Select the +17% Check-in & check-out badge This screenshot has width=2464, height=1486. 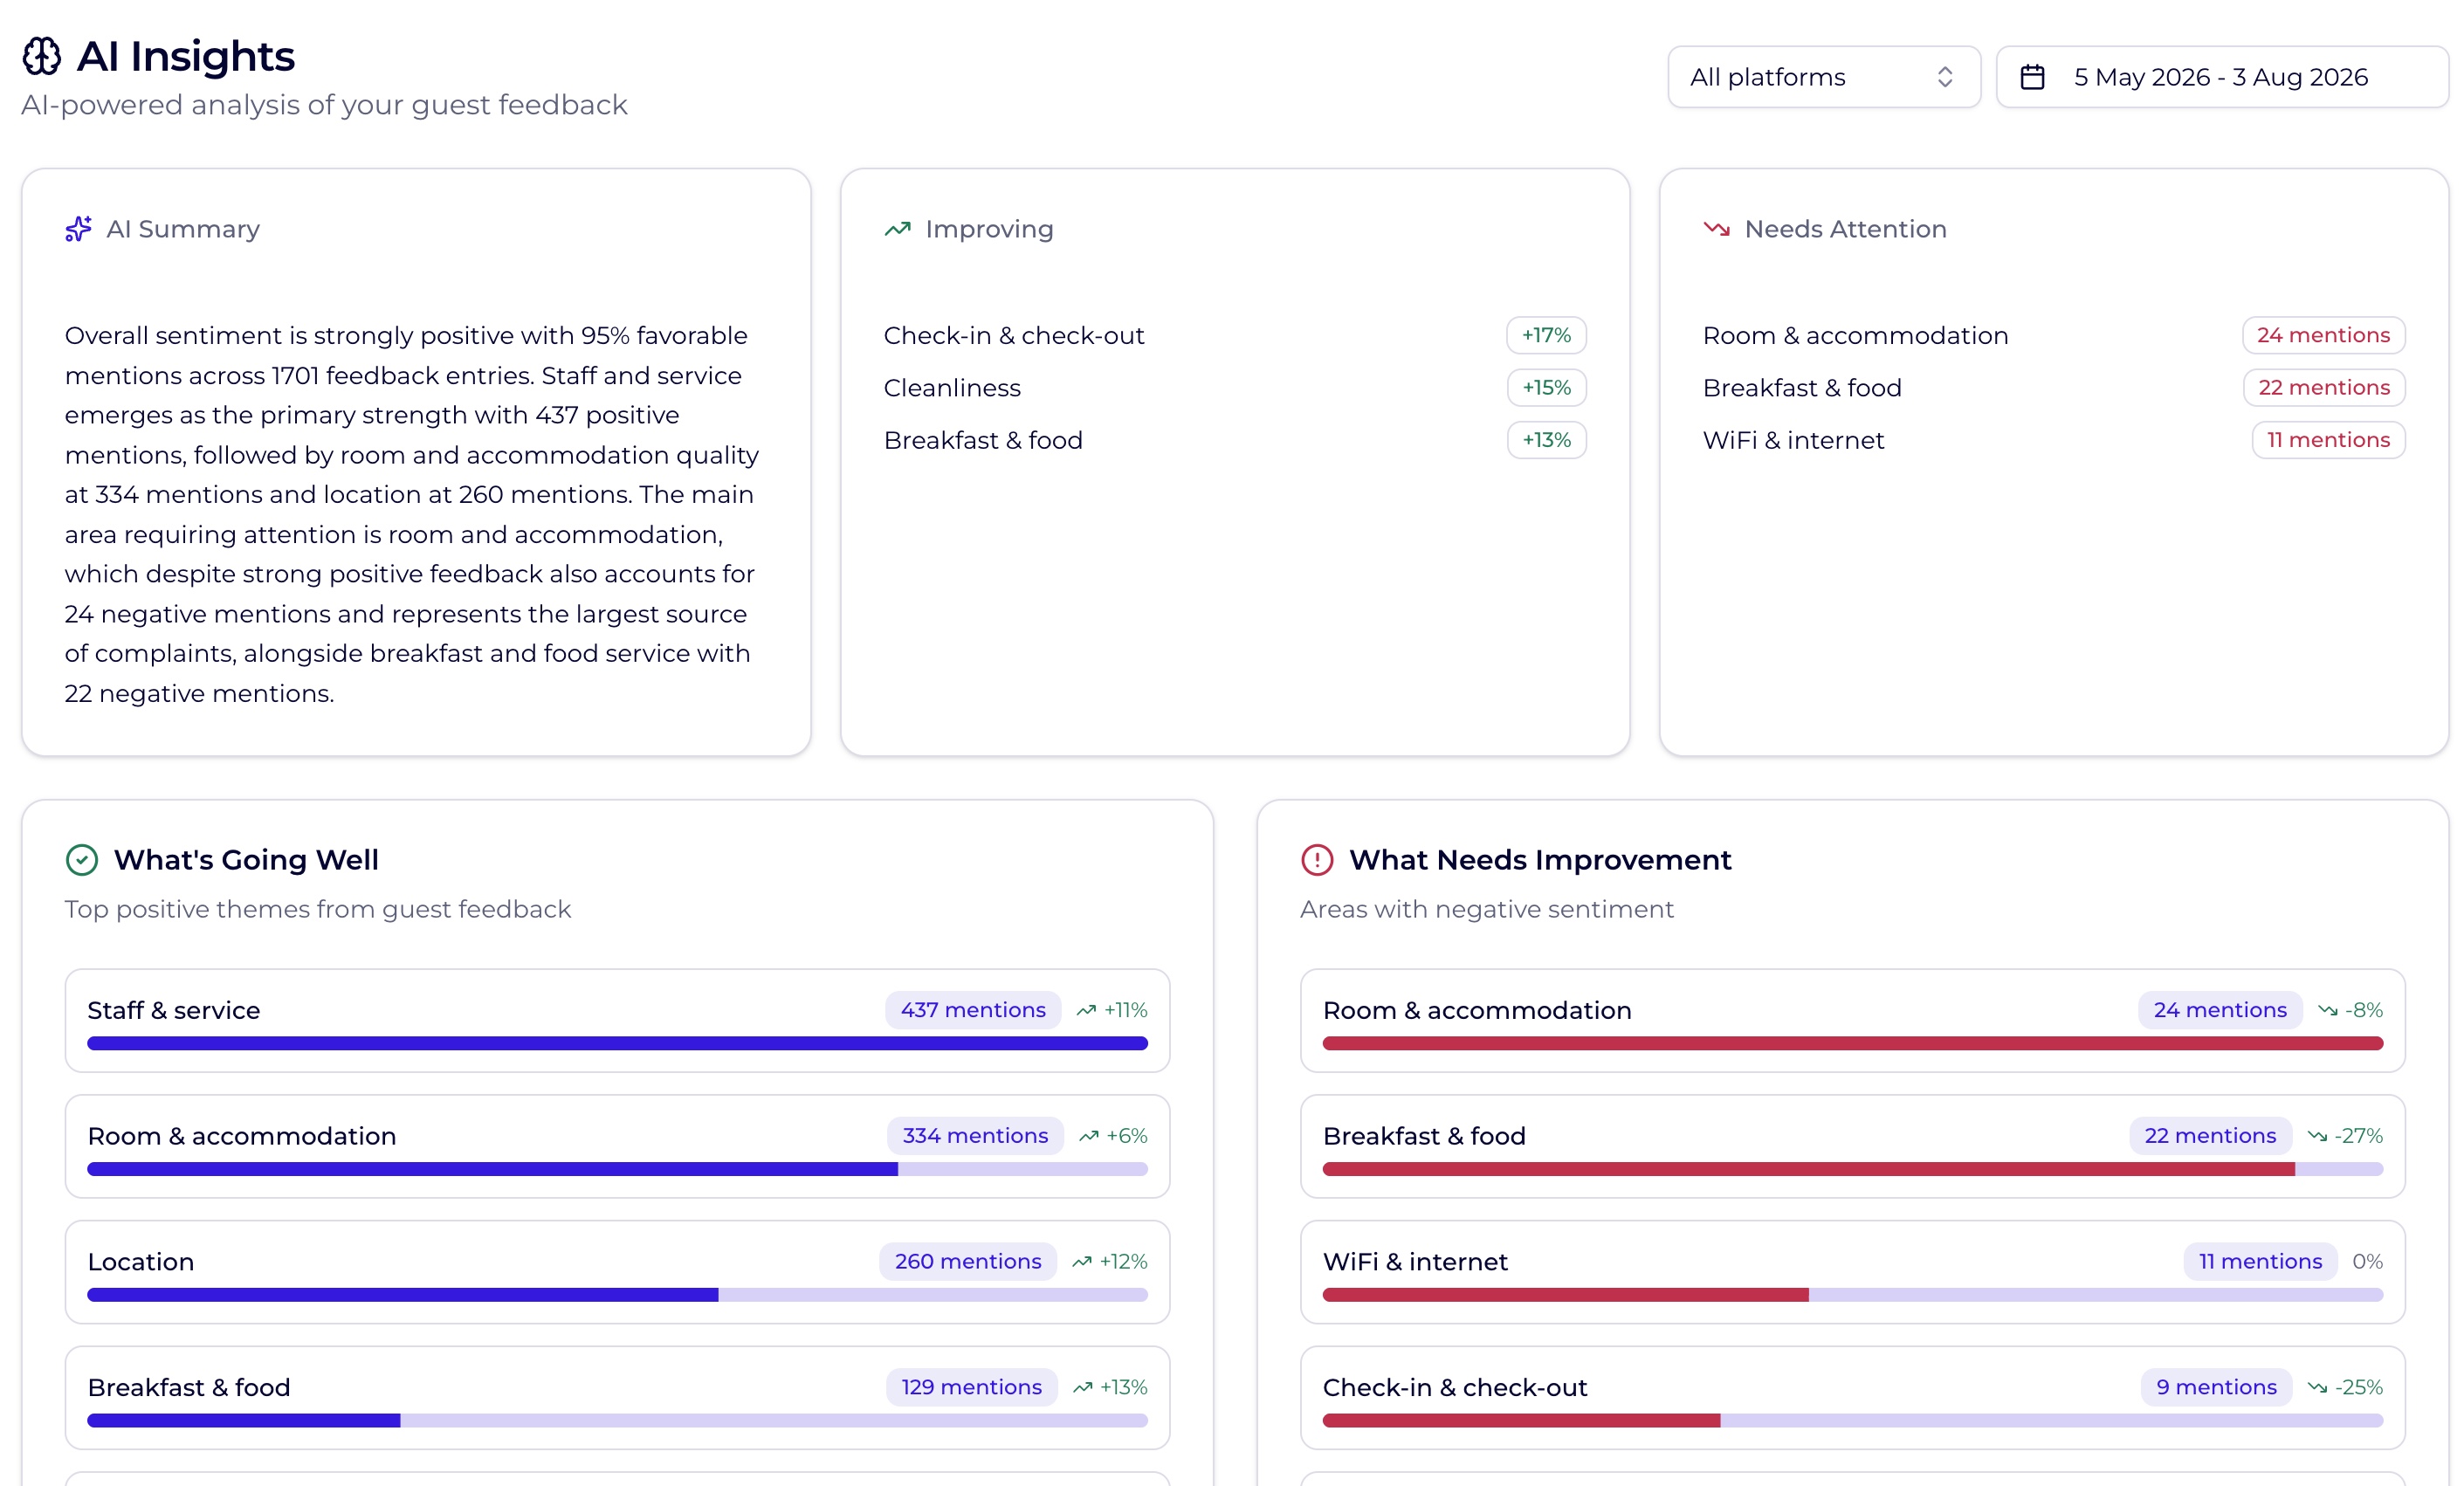click(x=1546, y=335)
